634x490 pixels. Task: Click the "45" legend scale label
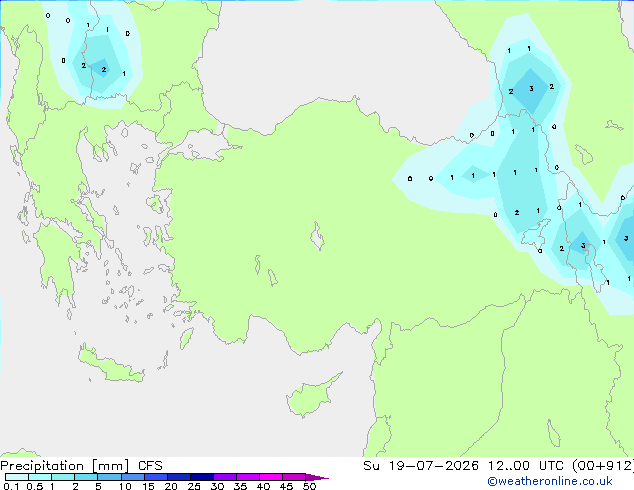tap(286, 486)
